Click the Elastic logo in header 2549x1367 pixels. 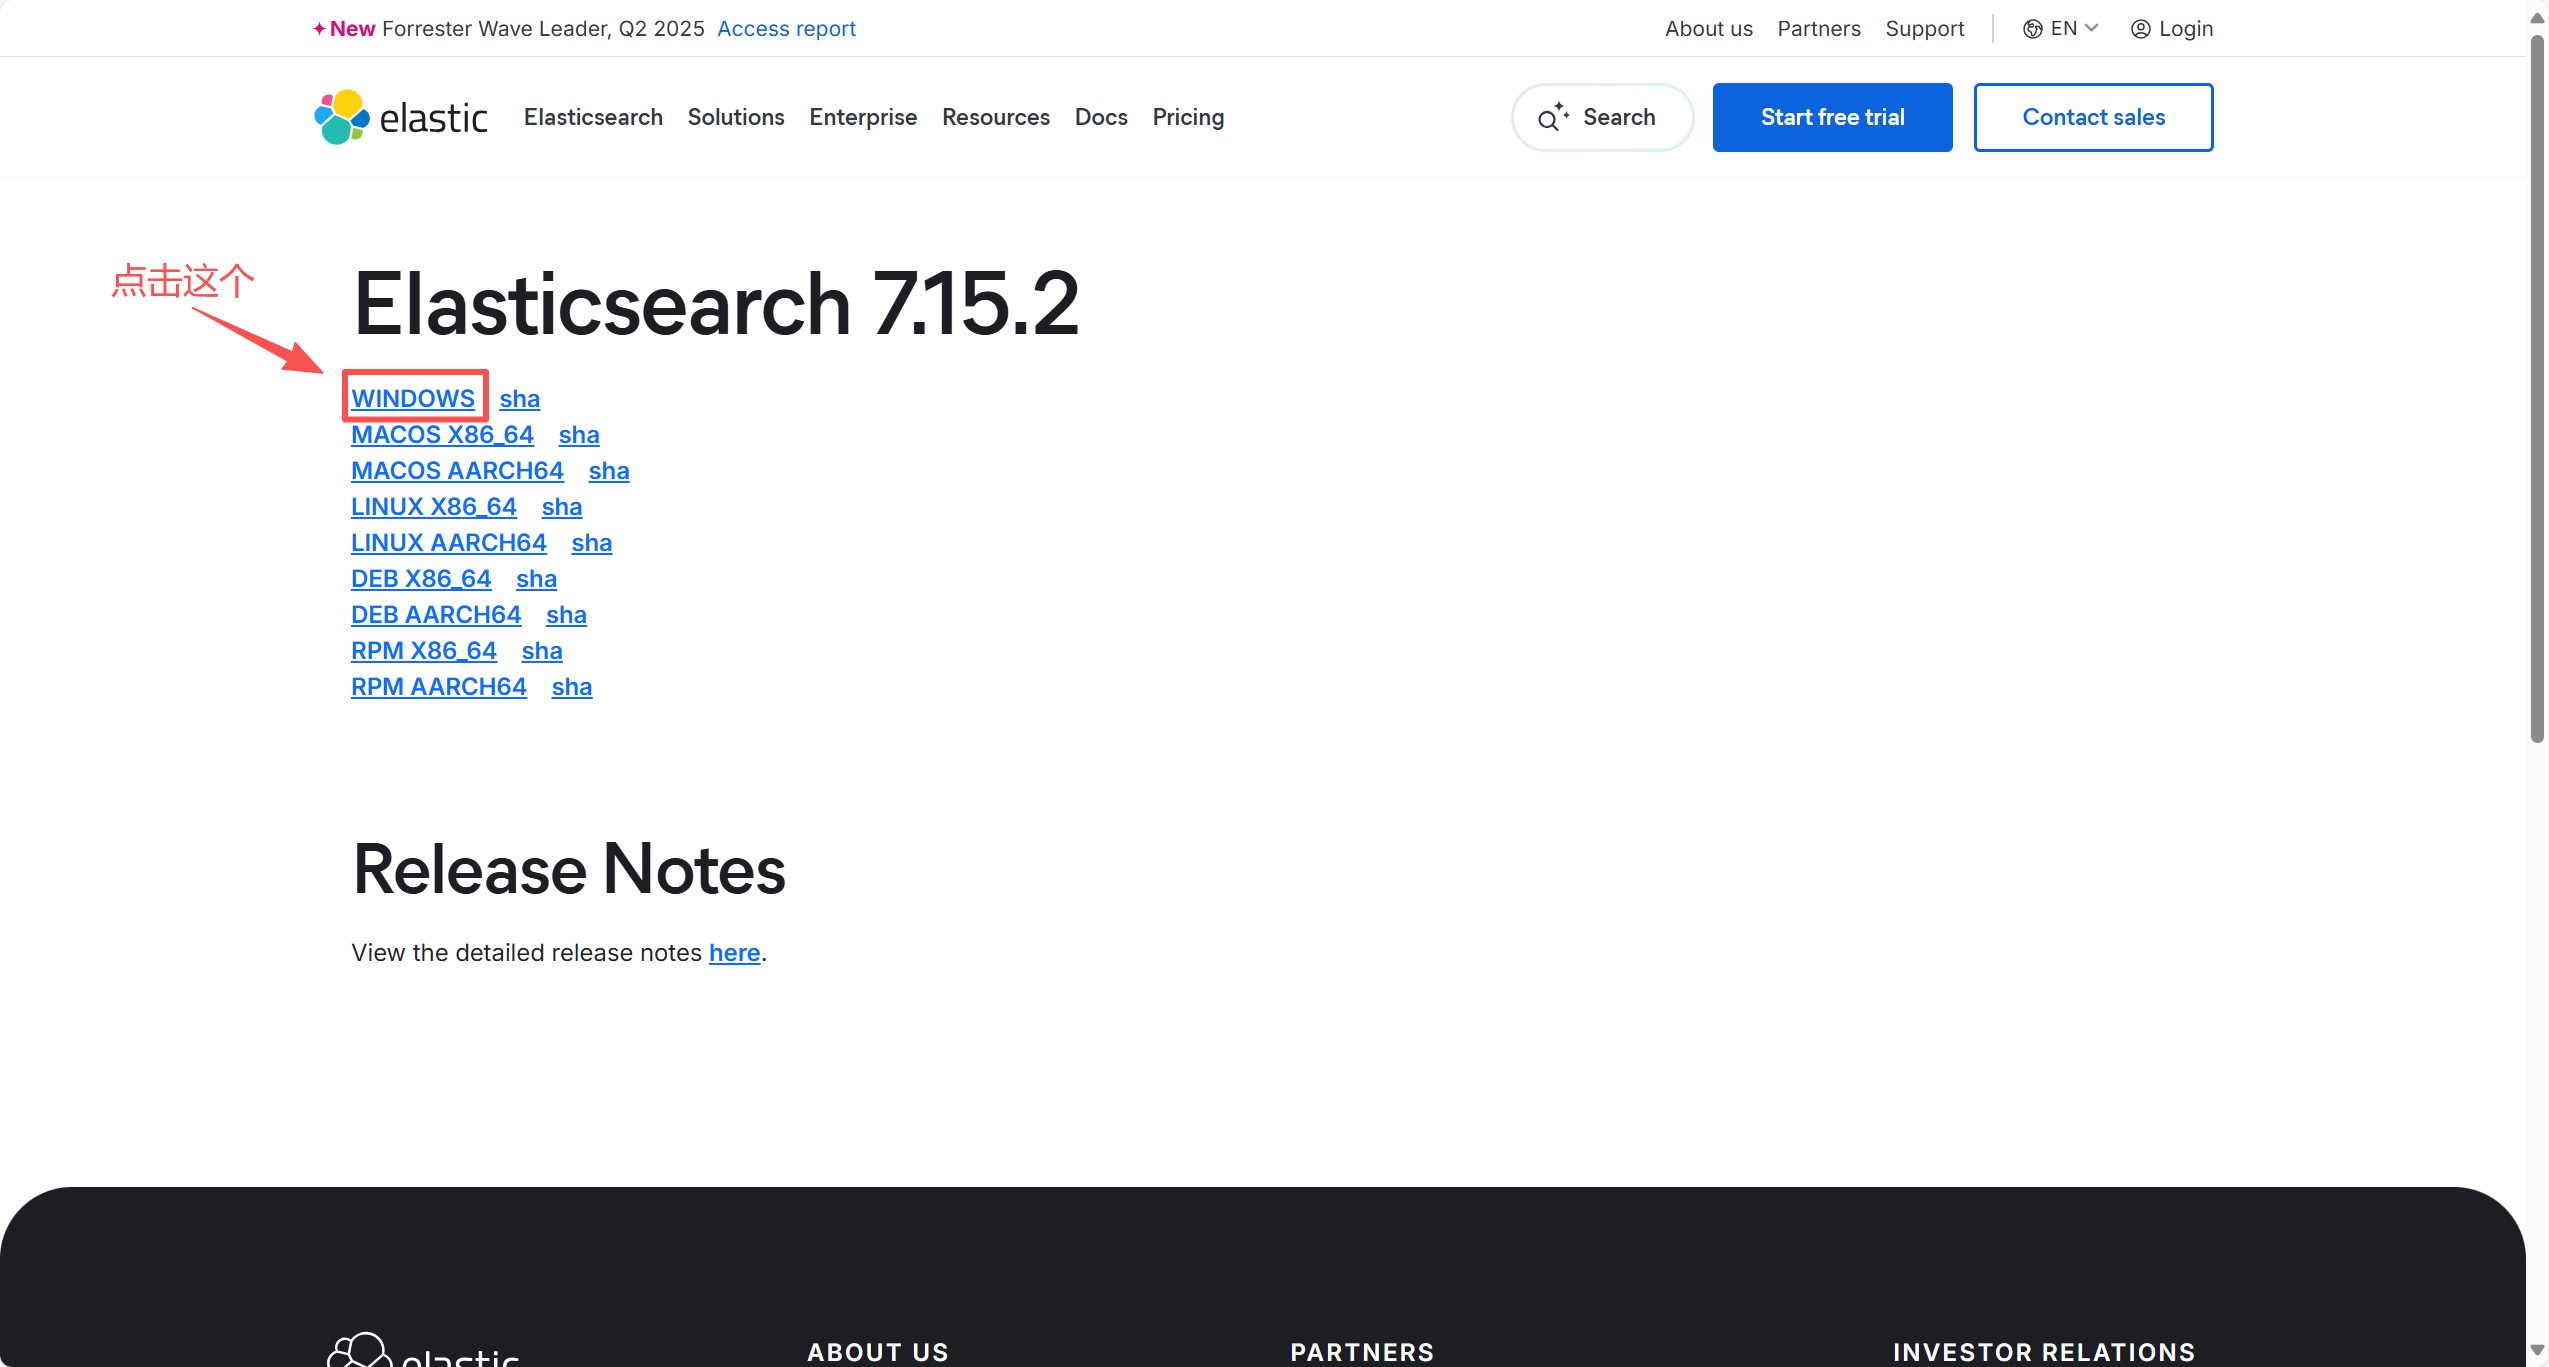400,117
